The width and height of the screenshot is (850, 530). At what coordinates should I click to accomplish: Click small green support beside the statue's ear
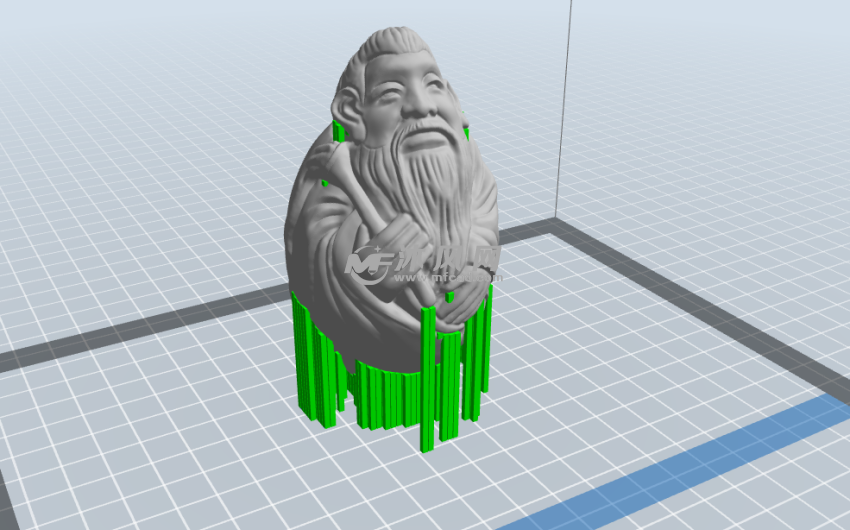click(339, 132)
